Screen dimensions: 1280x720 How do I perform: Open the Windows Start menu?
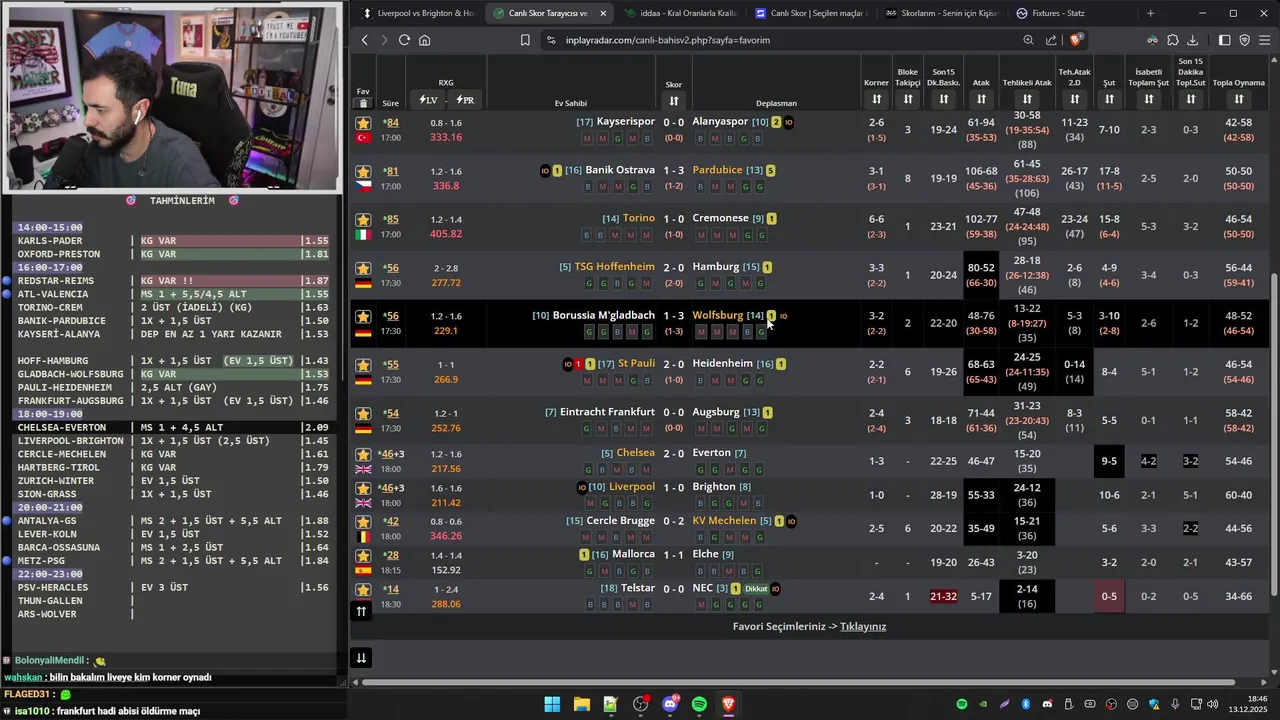552,704
